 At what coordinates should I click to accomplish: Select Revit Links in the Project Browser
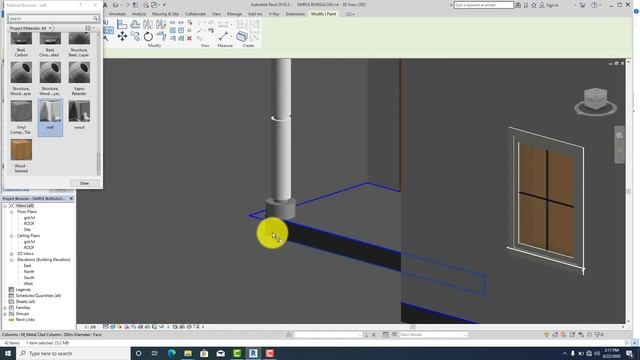[25, 320]
